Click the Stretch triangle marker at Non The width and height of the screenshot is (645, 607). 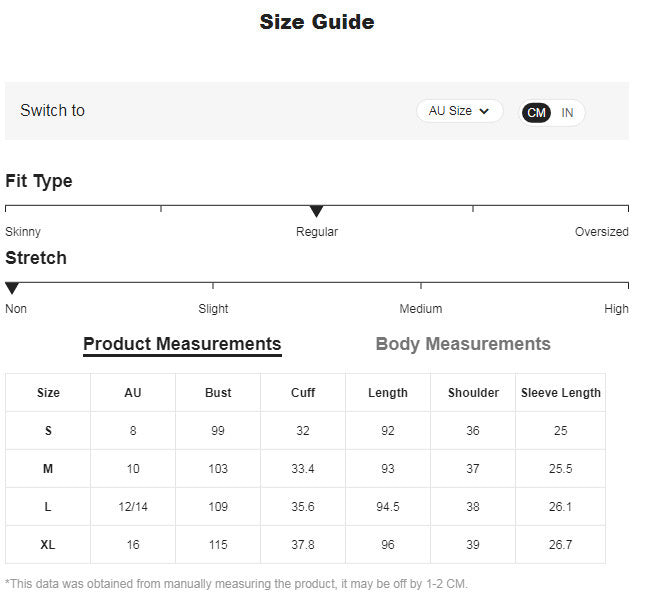point(12,288)
